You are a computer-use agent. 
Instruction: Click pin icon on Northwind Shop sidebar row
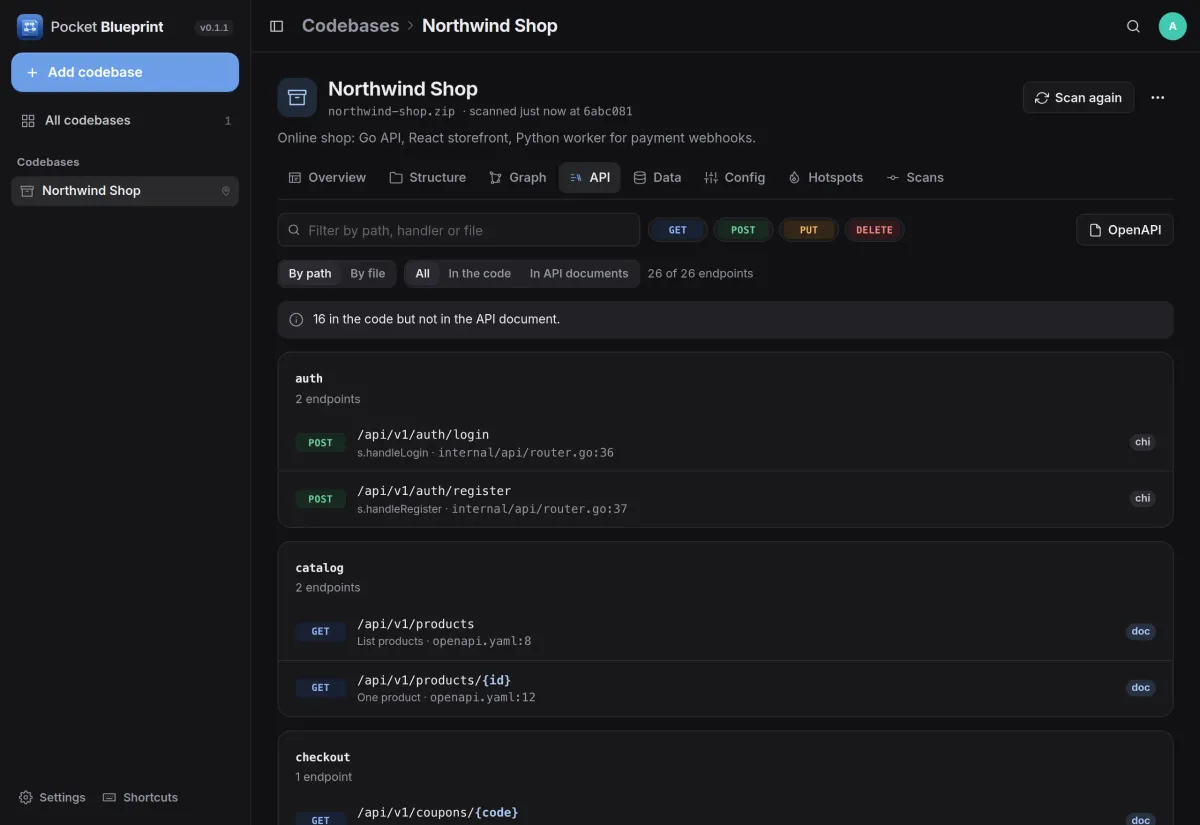[226, 191]
